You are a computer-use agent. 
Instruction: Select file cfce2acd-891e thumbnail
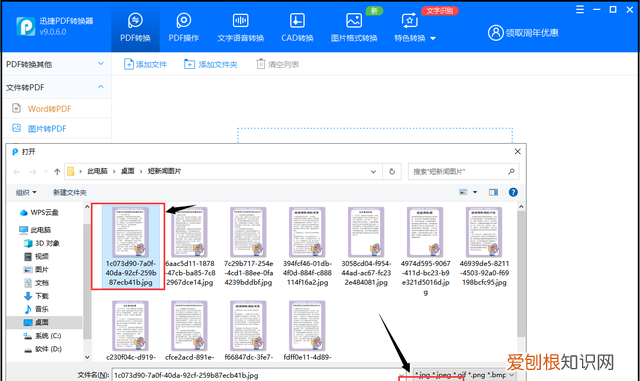click(x=189, y=326)
